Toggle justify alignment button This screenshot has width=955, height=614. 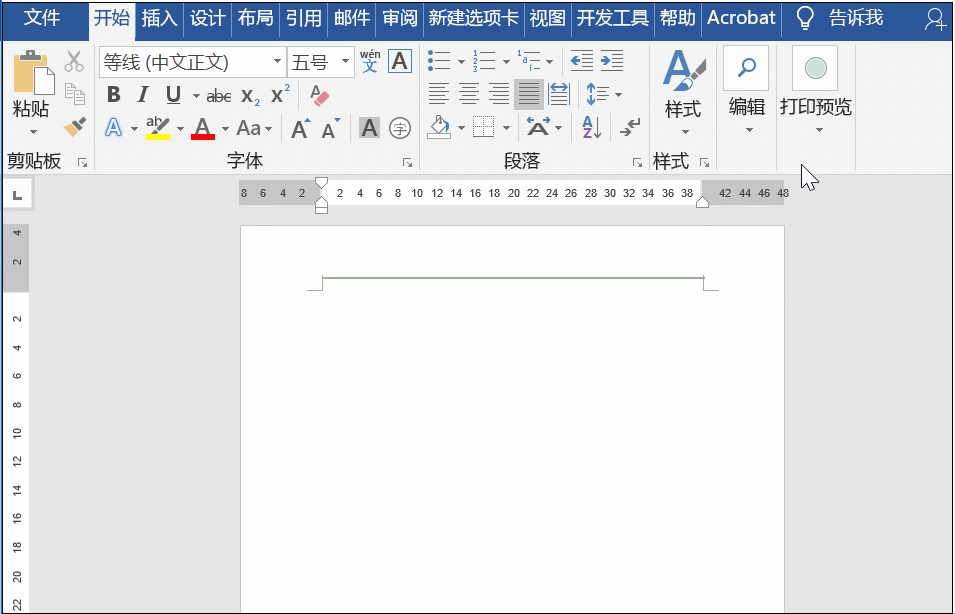coord(529,94)
